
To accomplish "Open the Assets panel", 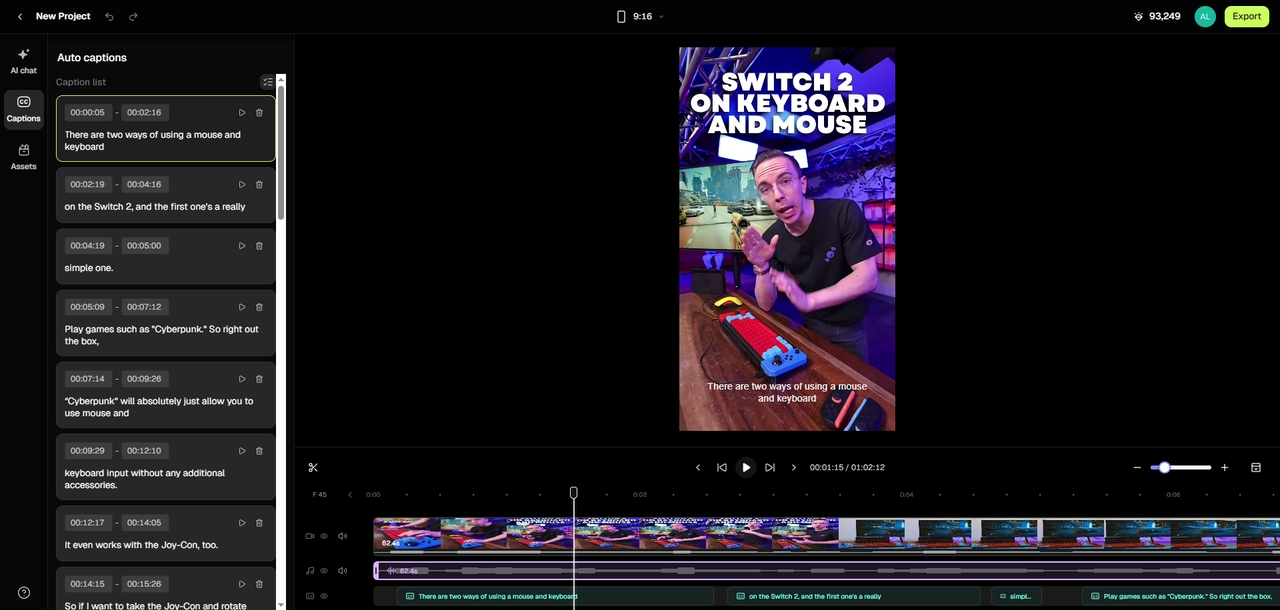I will (x=23, y=156).
